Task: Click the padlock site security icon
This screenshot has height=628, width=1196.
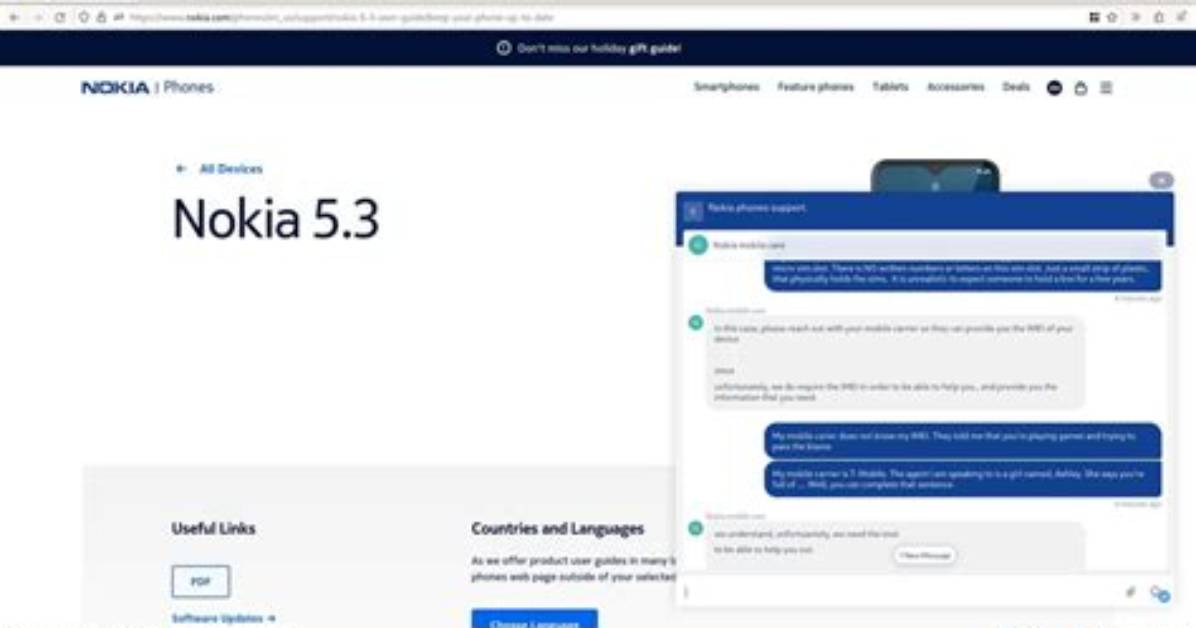Action: click(x=101, y=17)
